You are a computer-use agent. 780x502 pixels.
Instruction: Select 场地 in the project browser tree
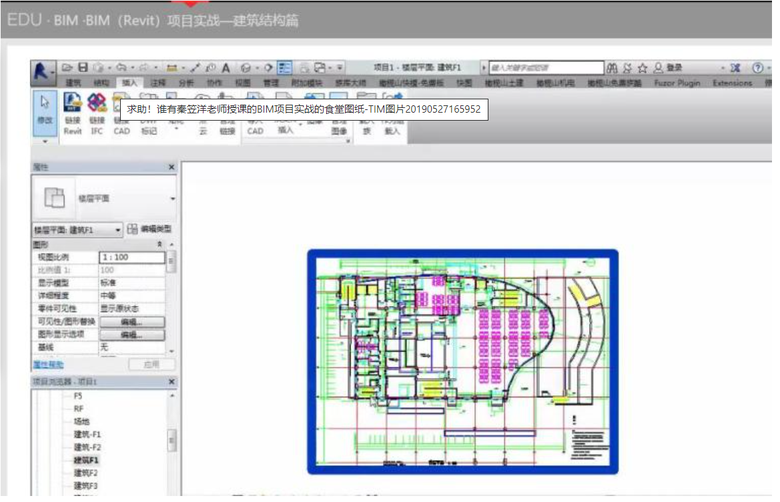83,421
